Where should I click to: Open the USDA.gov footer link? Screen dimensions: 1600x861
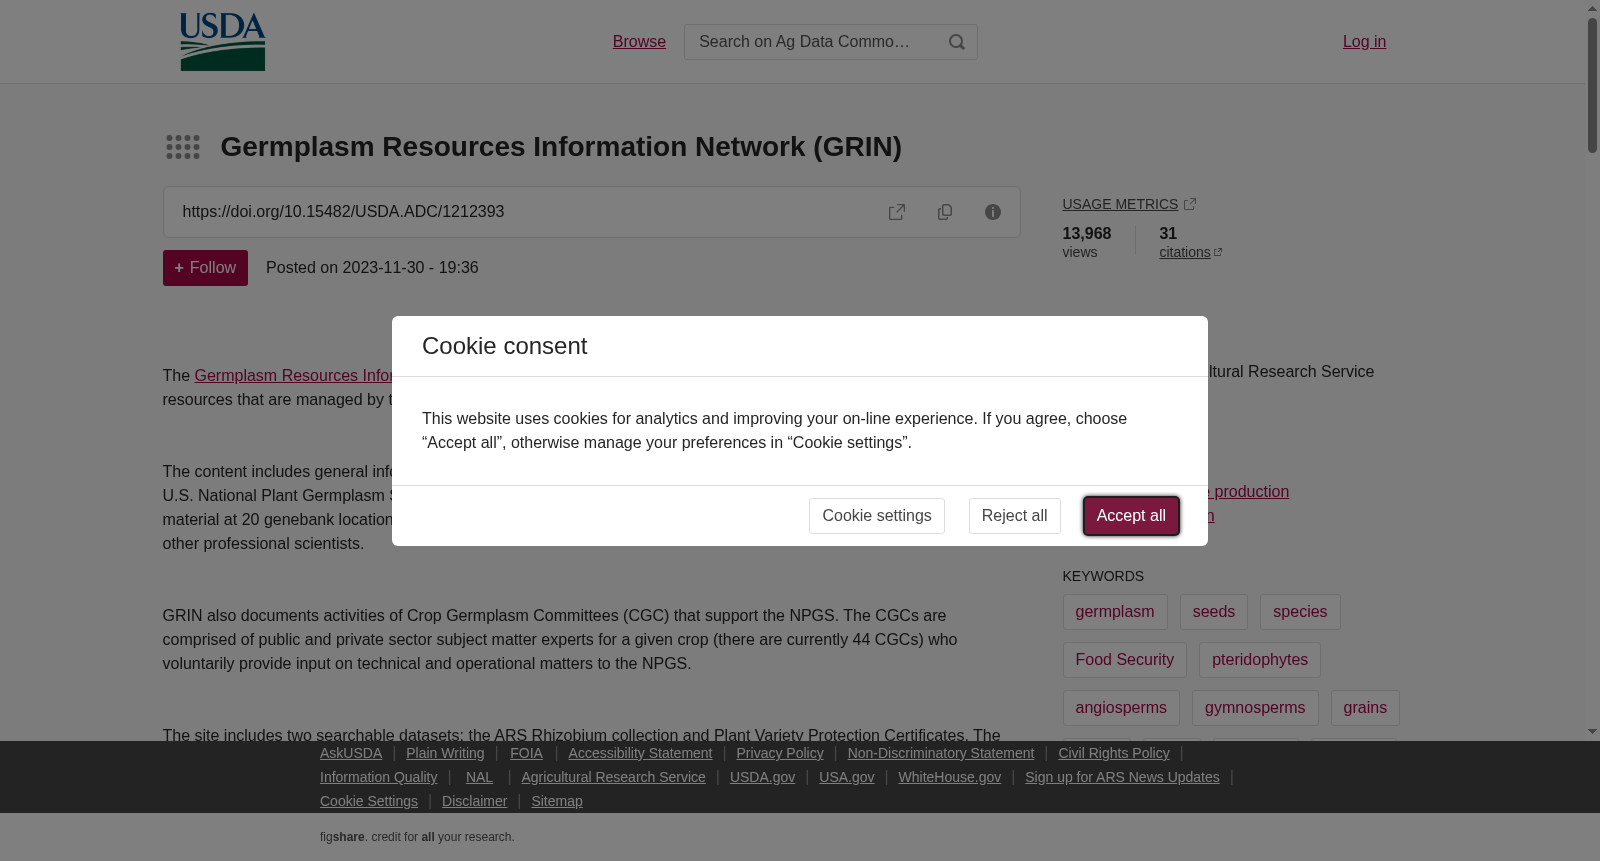[x=762, y=777]
